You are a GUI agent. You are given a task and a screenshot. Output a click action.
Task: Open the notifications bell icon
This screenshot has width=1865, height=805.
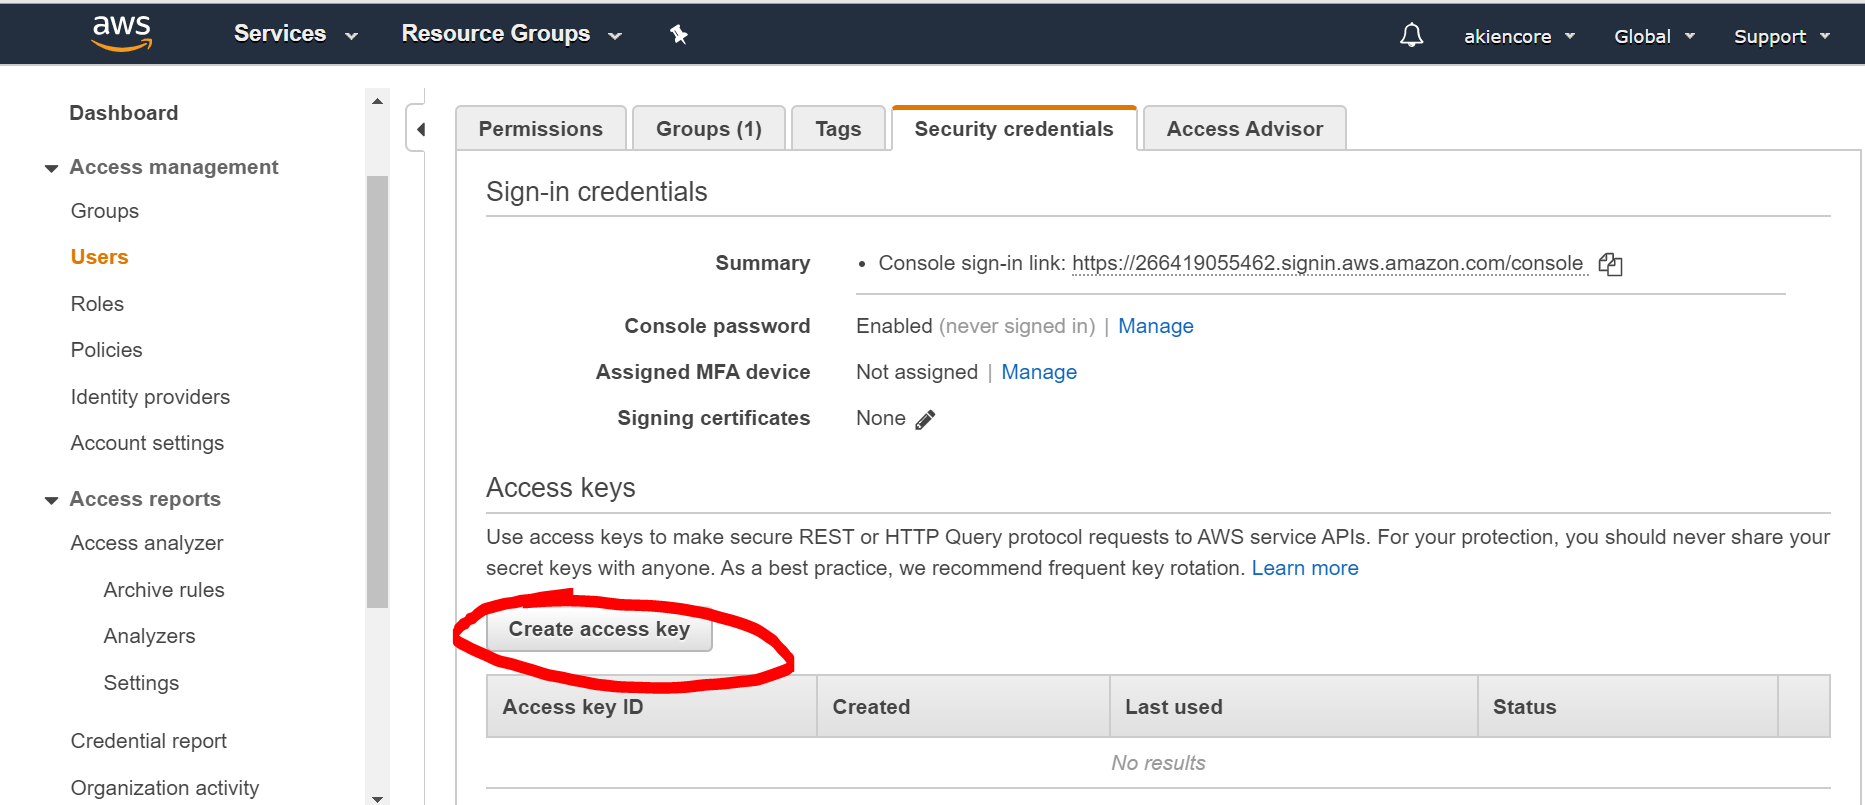[x=1411, y=36]
